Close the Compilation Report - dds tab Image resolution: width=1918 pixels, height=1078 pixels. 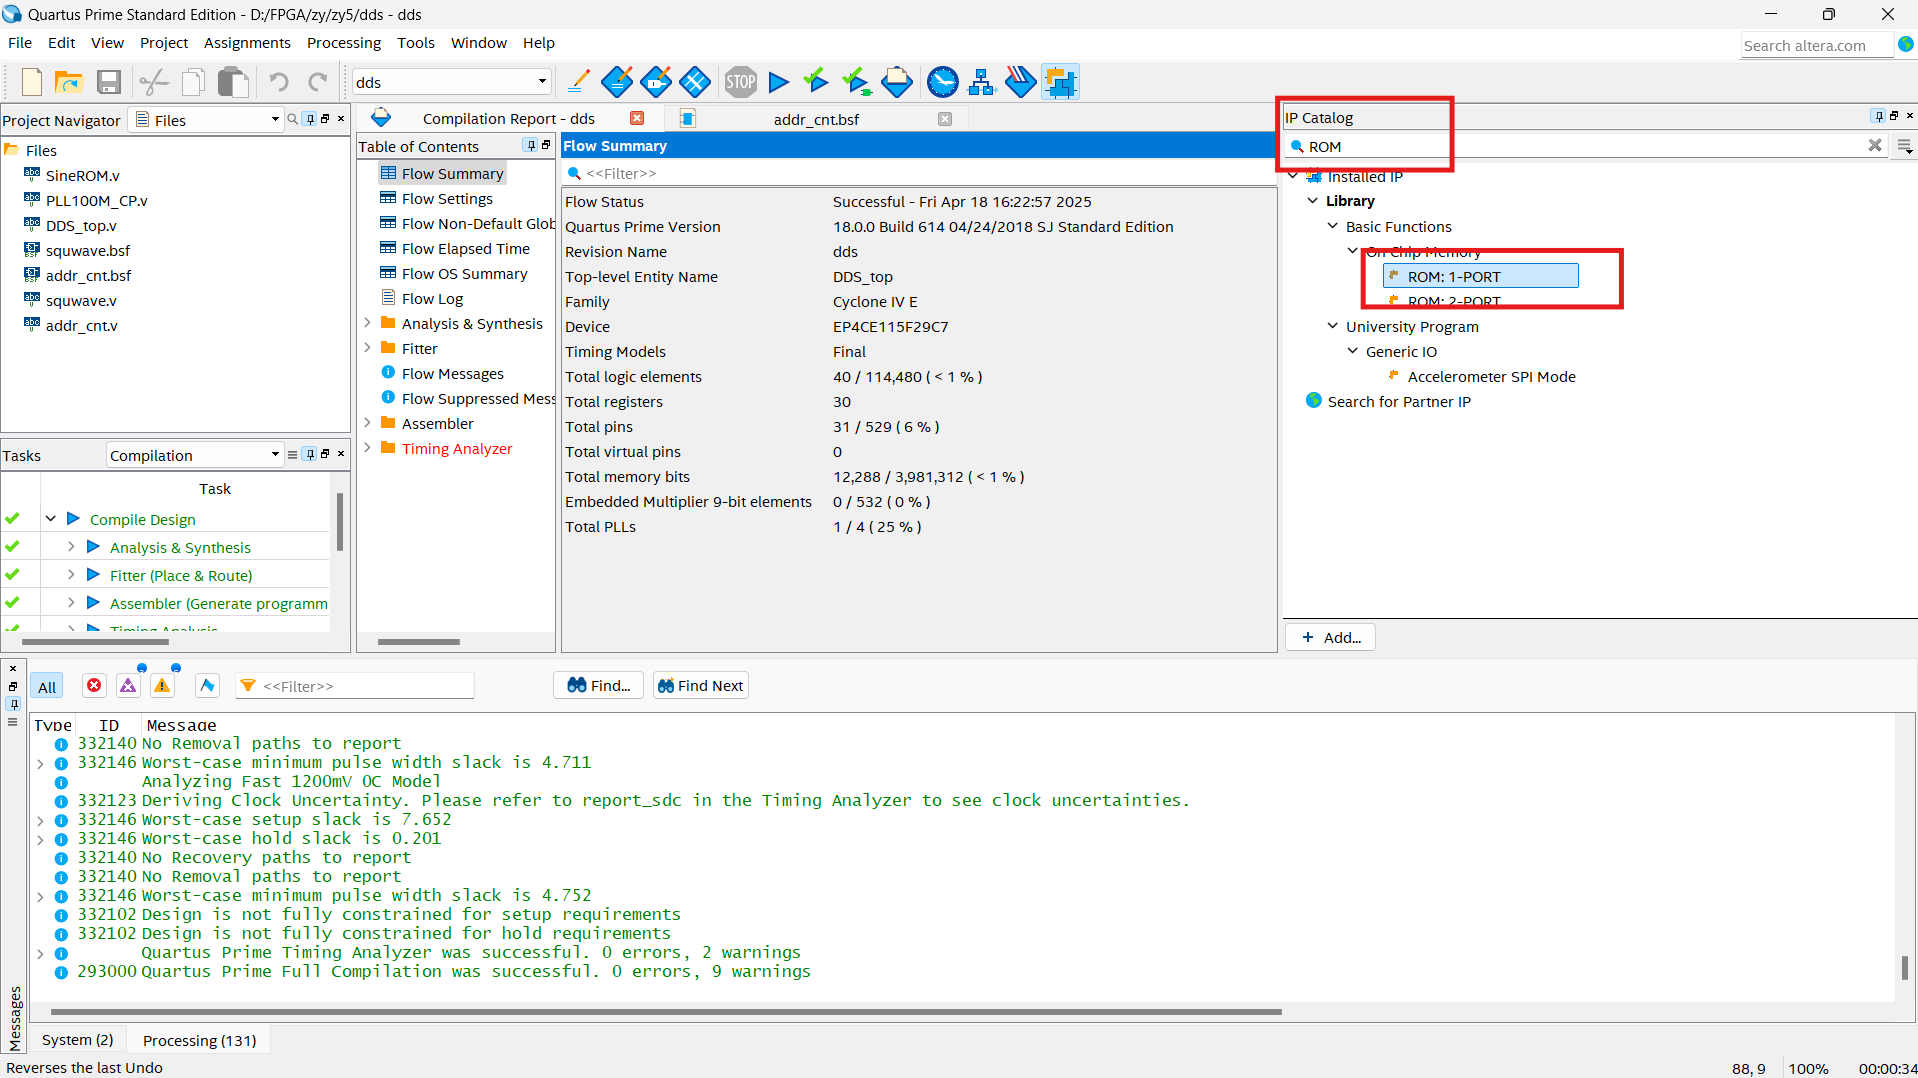[637, 119]
